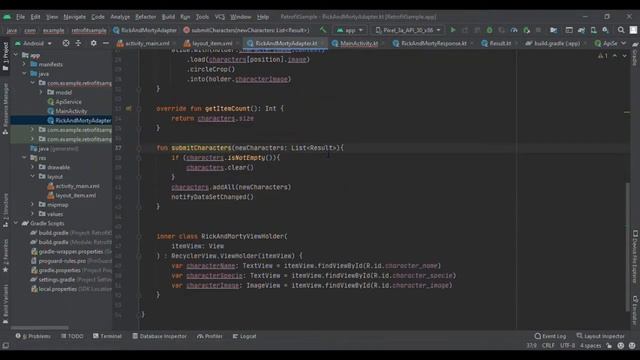Image resolution: width=640 pixels, height=360 pixels.
Task: Collapse the java folder node
Action: [24, 73]
